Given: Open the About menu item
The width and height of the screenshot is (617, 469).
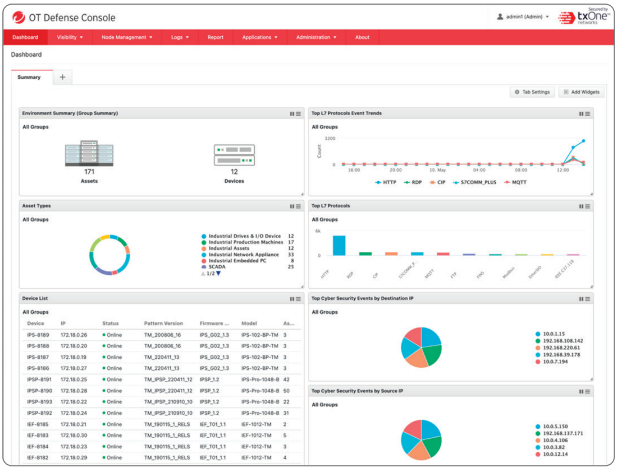Looking at the screenshot, I should point(362,37).
